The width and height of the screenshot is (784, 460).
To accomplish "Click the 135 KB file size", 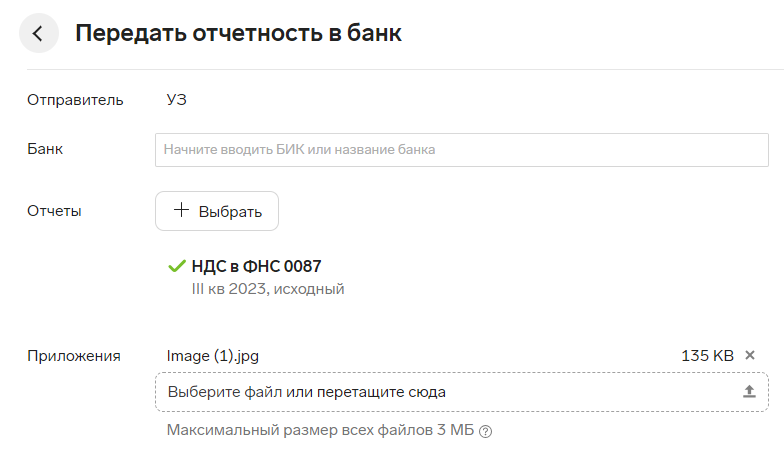I will [707, 356].
